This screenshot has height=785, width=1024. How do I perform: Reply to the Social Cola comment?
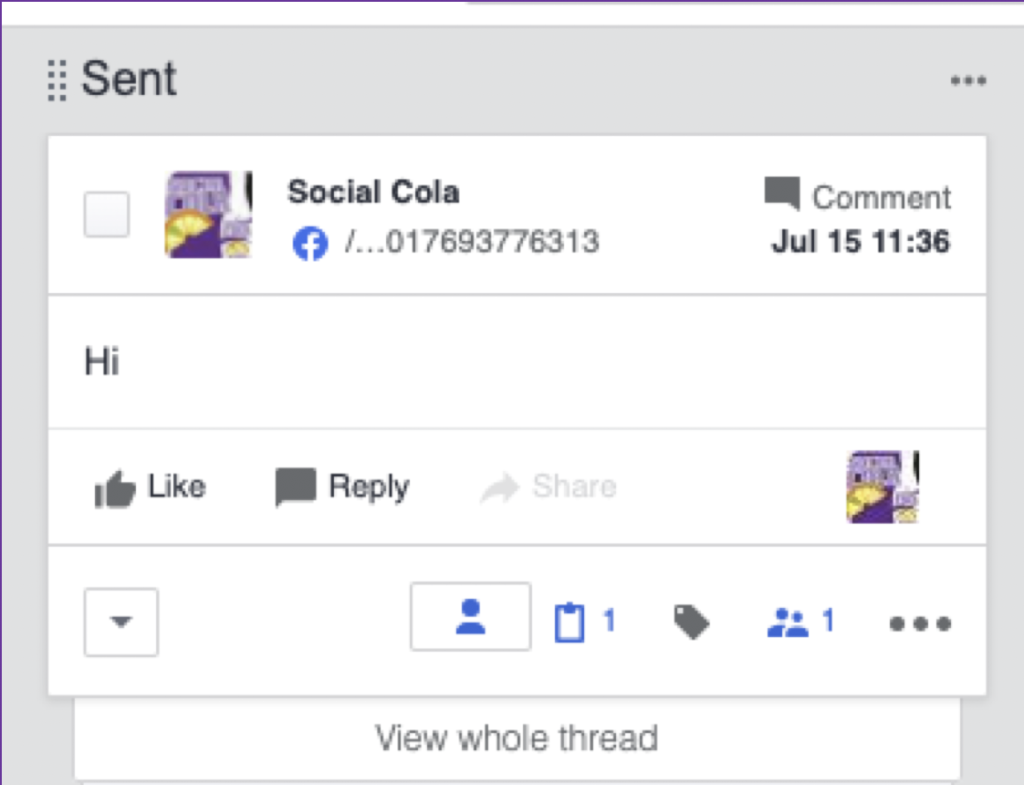342,488
